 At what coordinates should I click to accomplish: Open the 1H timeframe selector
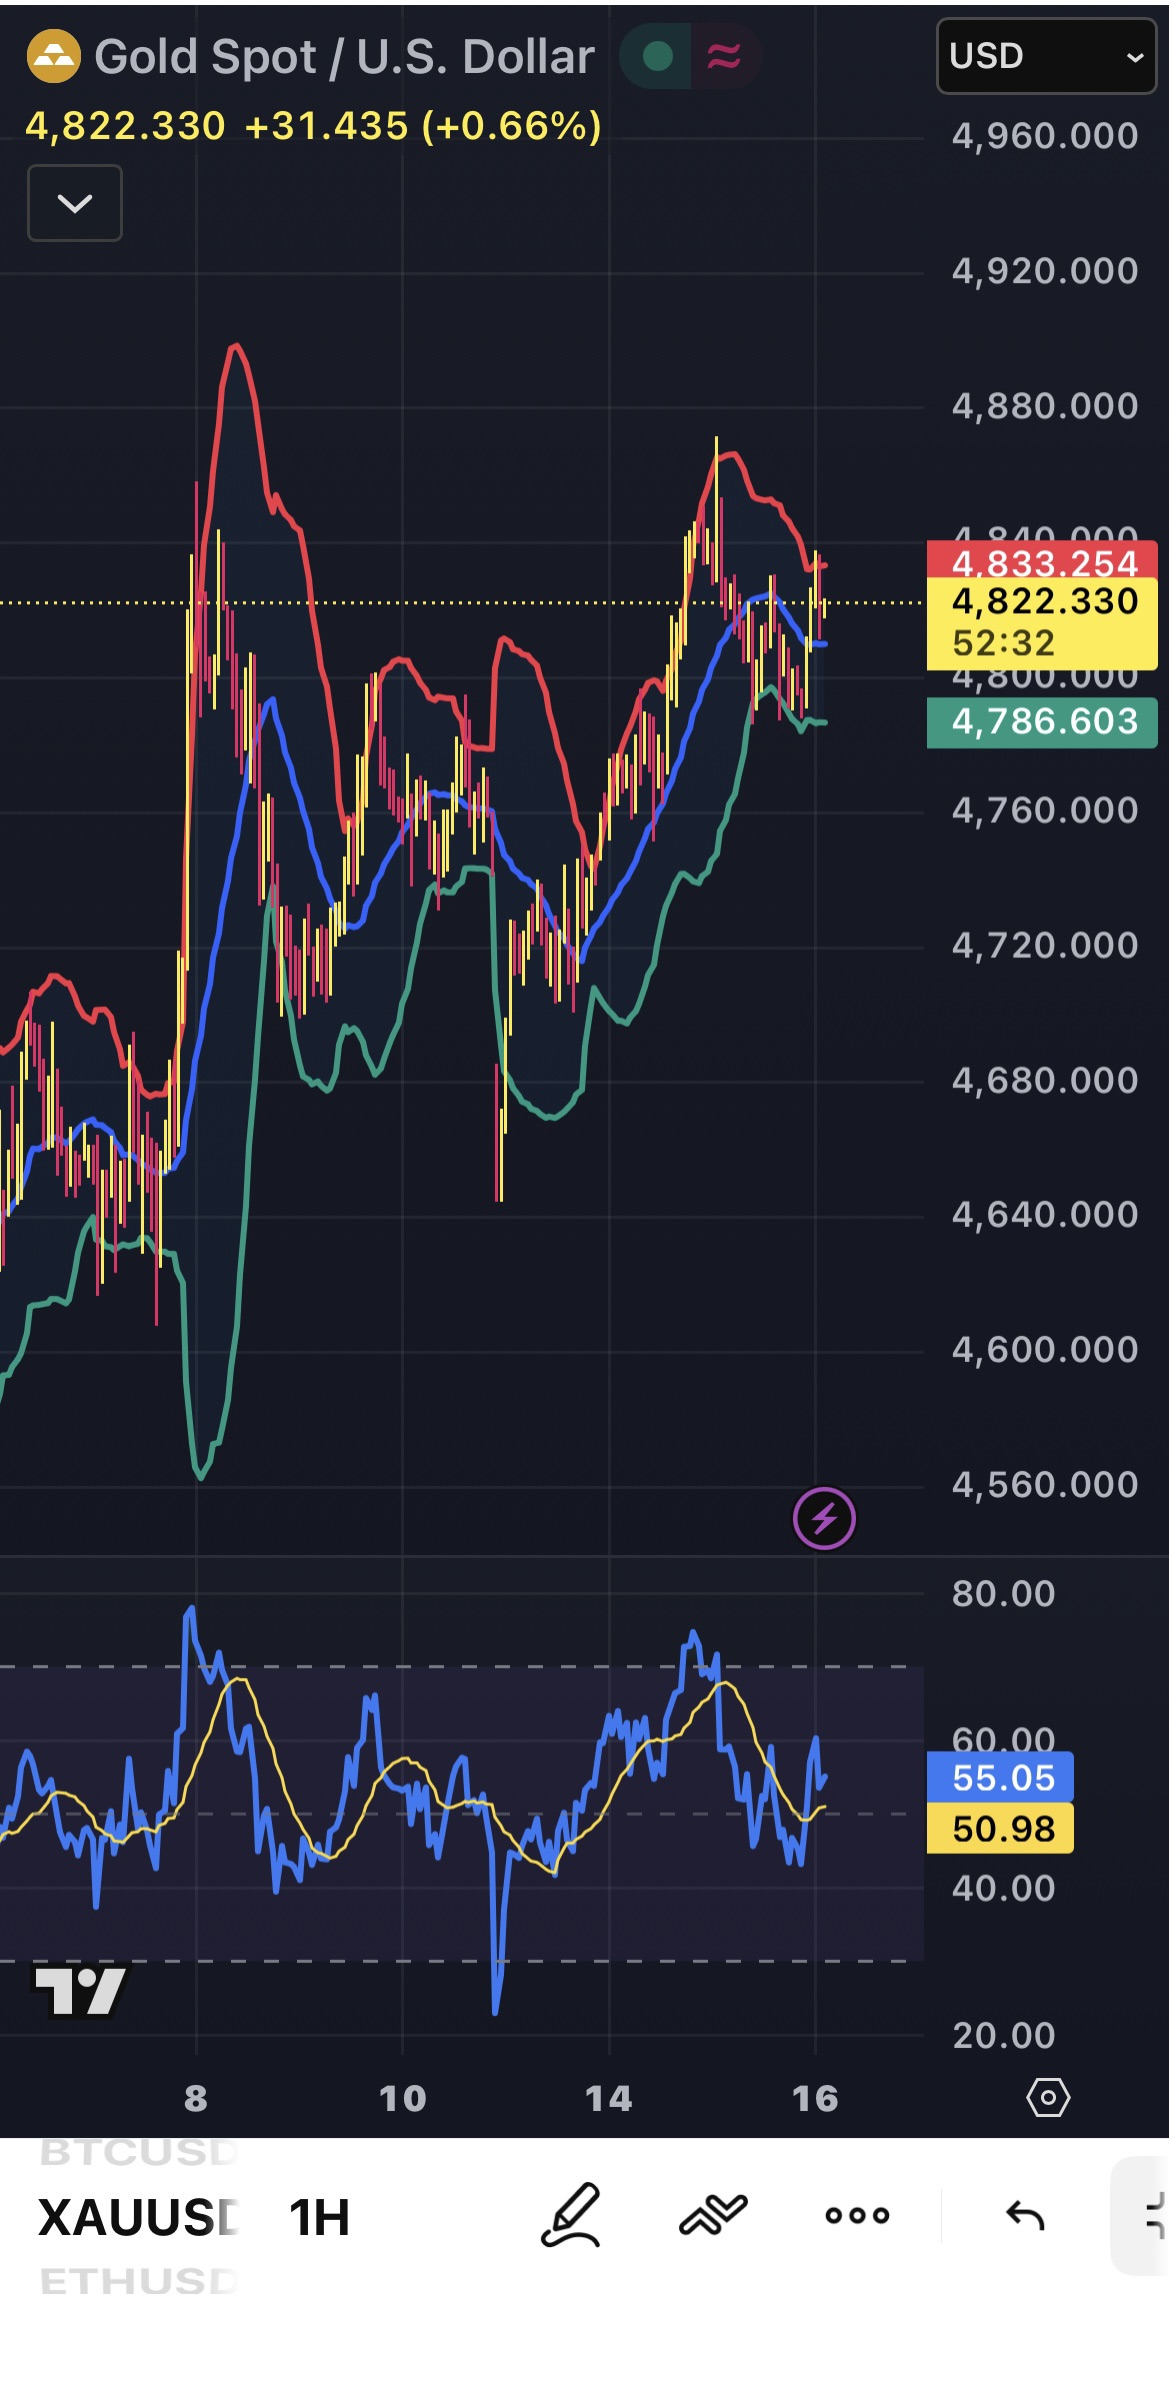tap(319, 2217)
